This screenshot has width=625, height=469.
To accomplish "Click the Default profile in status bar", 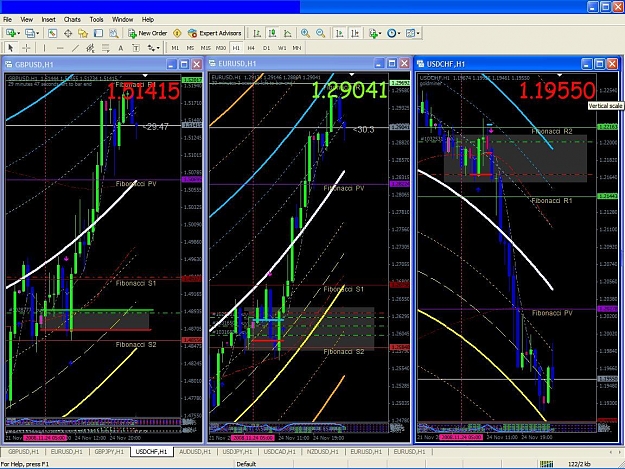I will (246, 464).
